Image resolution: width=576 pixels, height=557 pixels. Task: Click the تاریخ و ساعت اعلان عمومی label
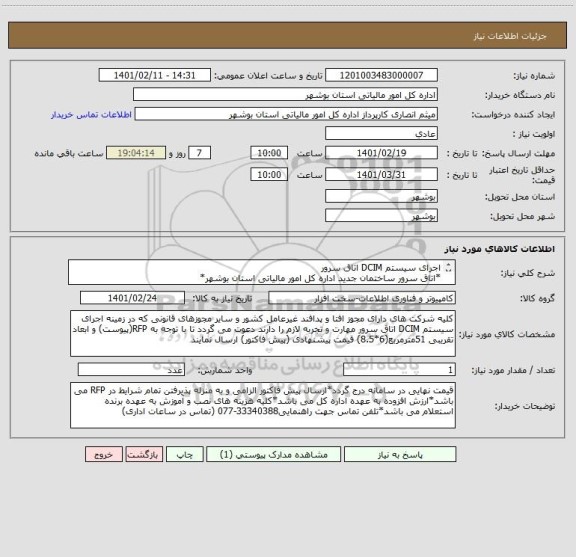tap(269, 76)
